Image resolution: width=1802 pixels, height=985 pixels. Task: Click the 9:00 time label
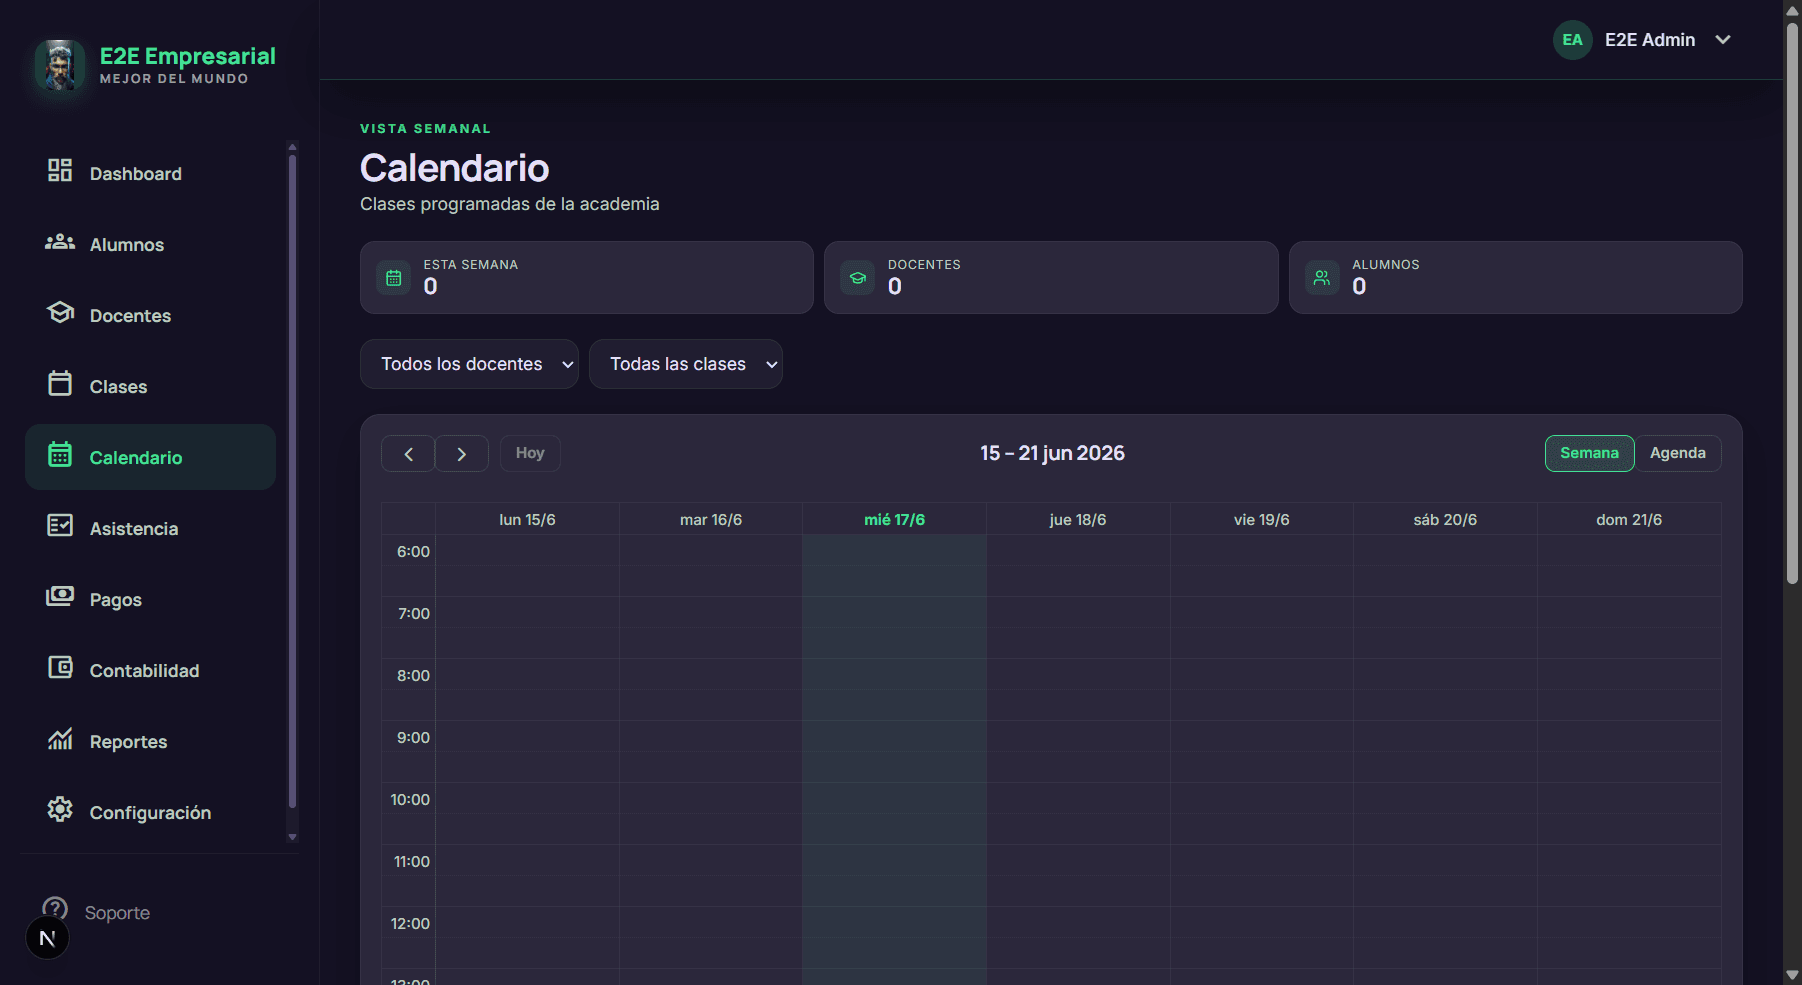[x=413, y=738]
